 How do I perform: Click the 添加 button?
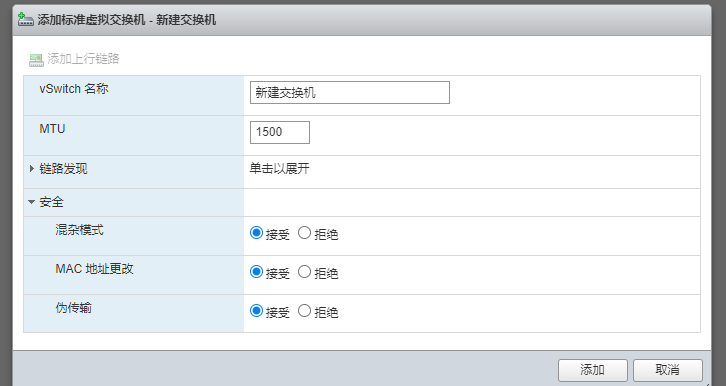[x=593, y=370]
